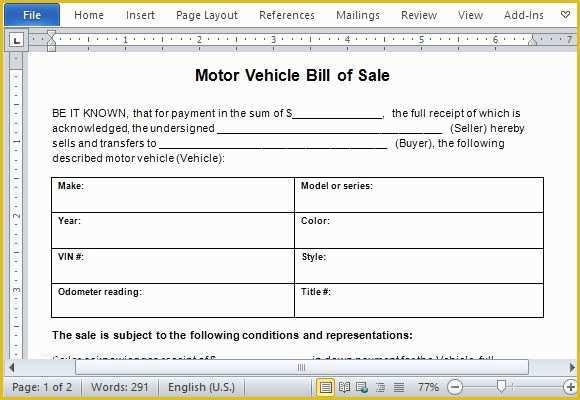Select Print Layout view
Screen dimensions: 580x400
(x=325, y=387)
